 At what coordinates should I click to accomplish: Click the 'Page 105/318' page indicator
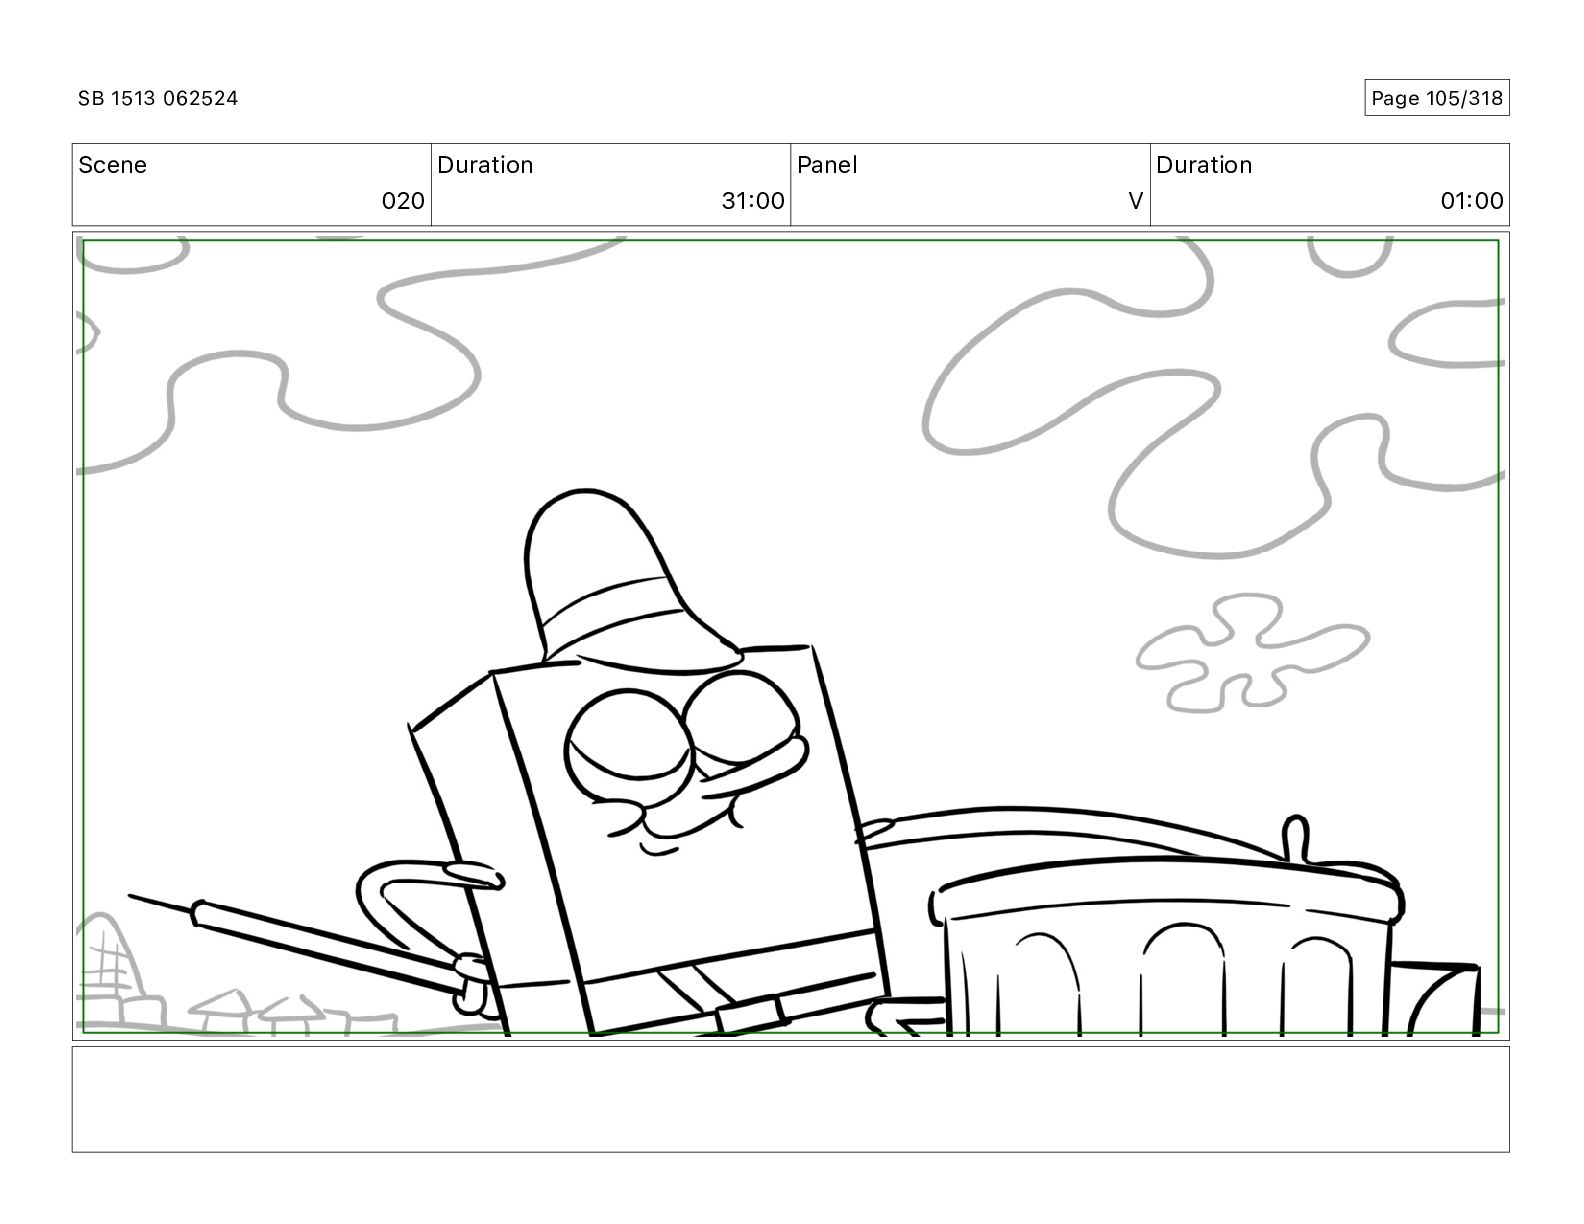(1436, 98)
